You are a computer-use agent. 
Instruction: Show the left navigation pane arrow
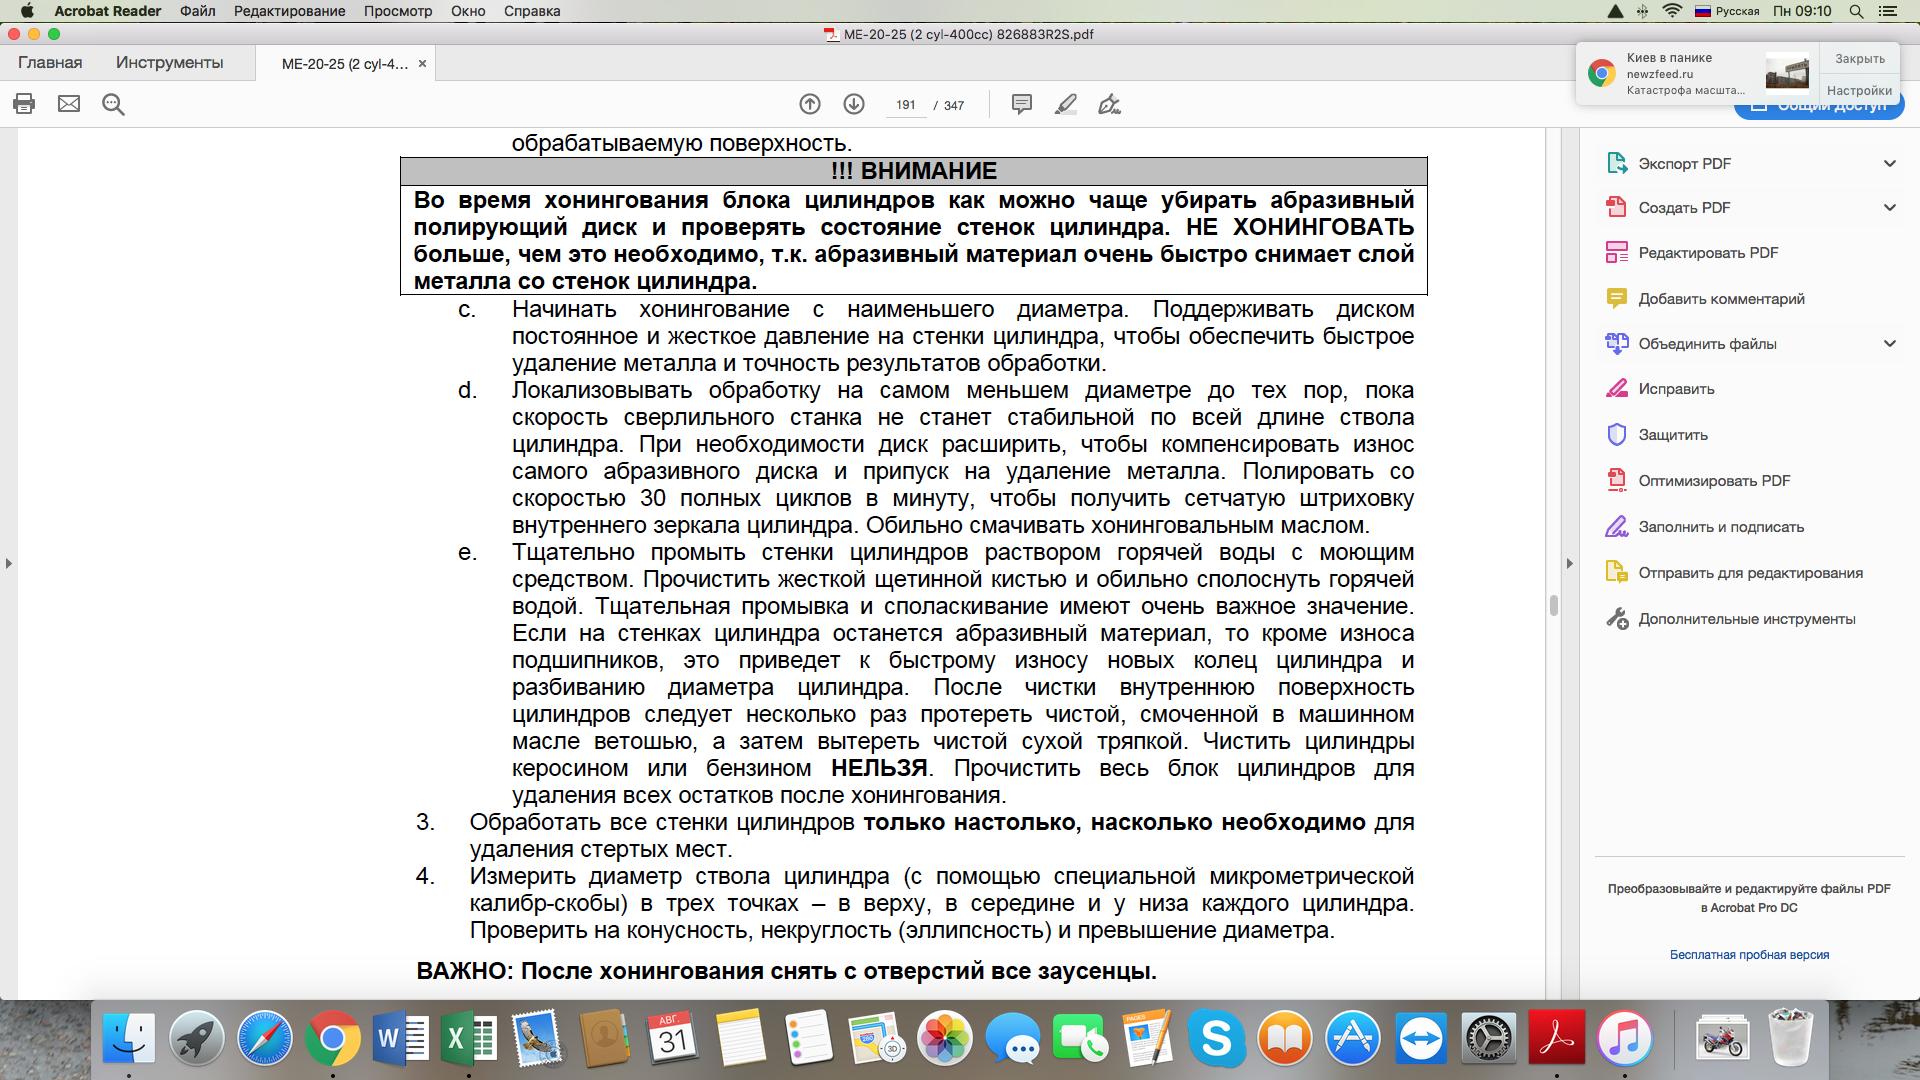pos(9,564)
